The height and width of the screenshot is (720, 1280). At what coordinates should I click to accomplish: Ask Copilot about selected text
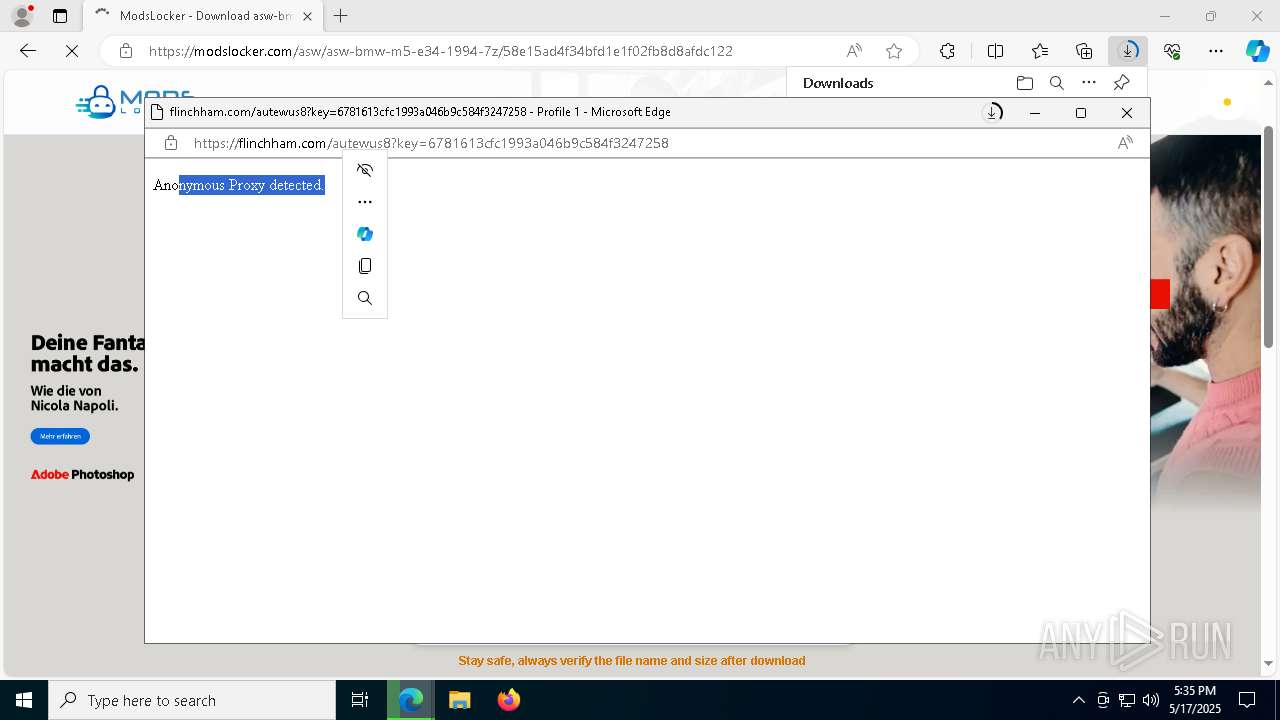[365, 234]
